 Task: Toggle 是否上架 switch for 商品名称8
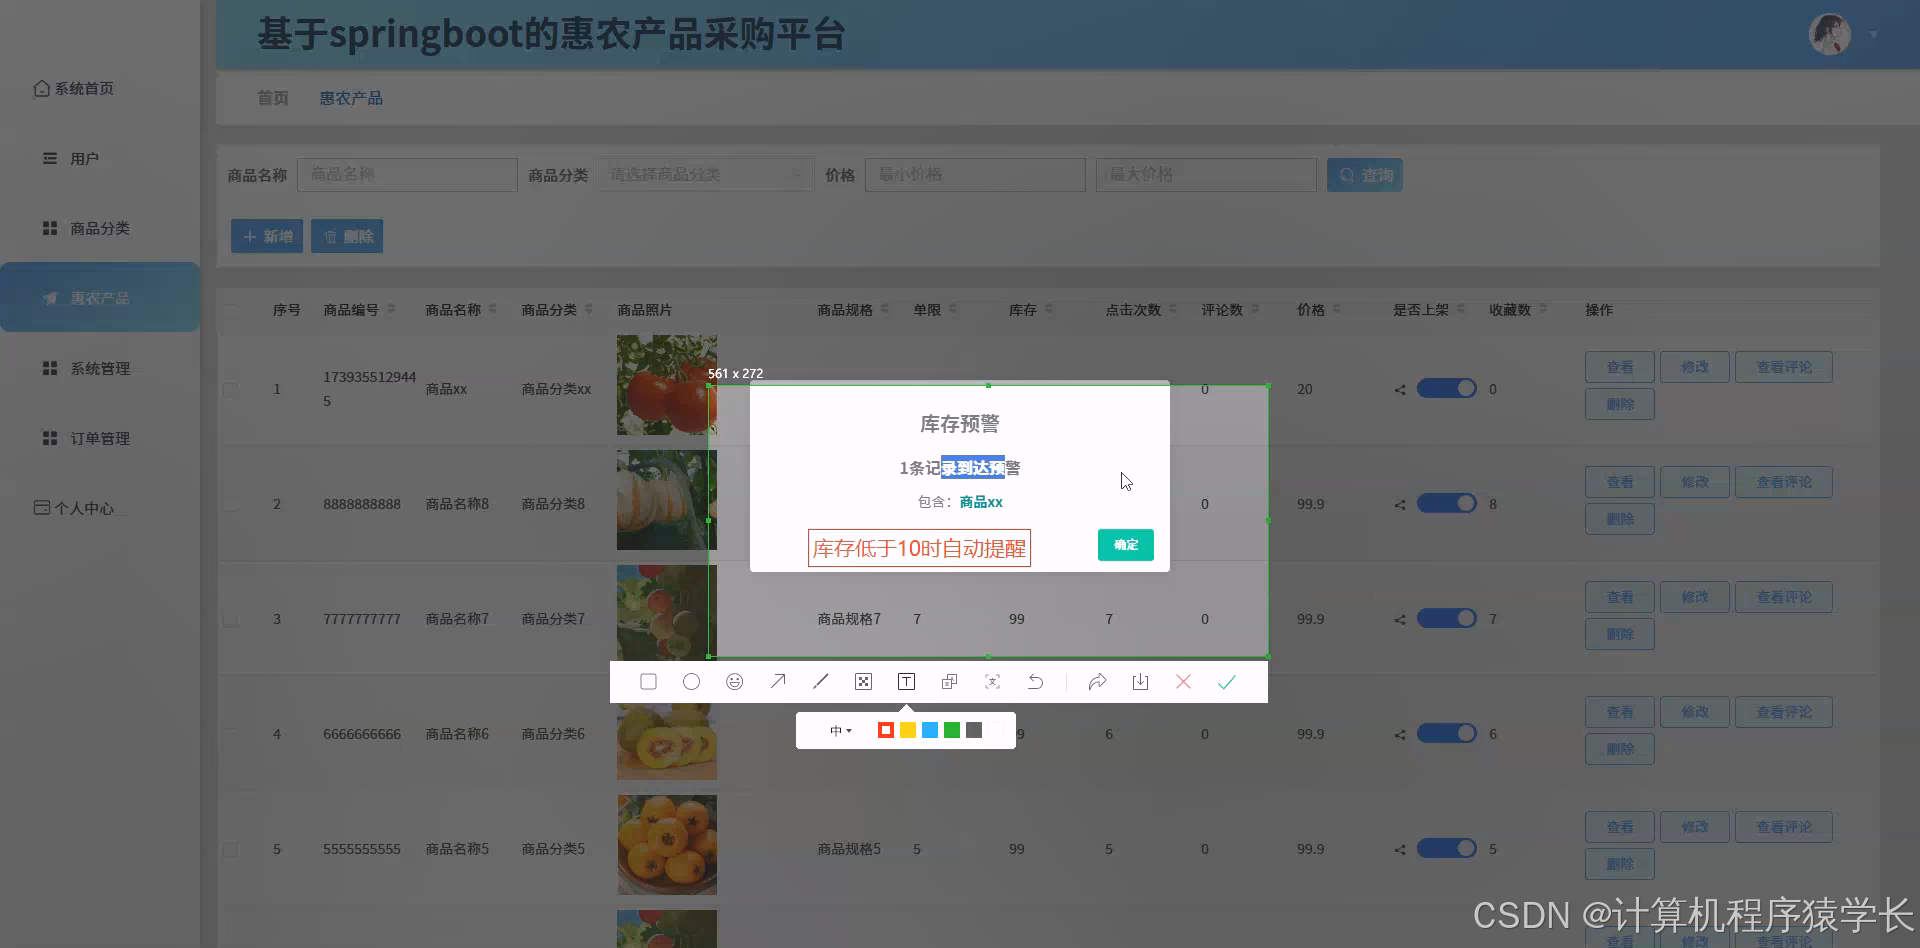tap(1447, 503)
